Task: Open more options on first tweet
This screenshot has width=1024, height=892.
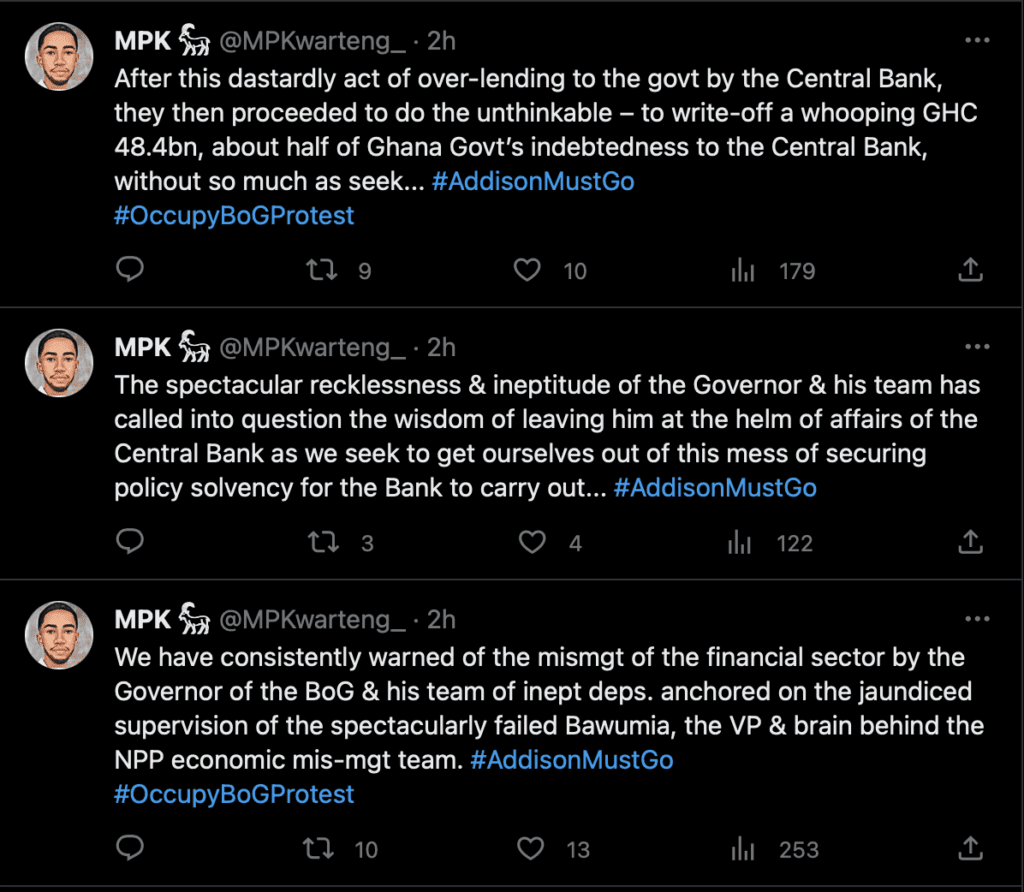Action: (976, 41)
